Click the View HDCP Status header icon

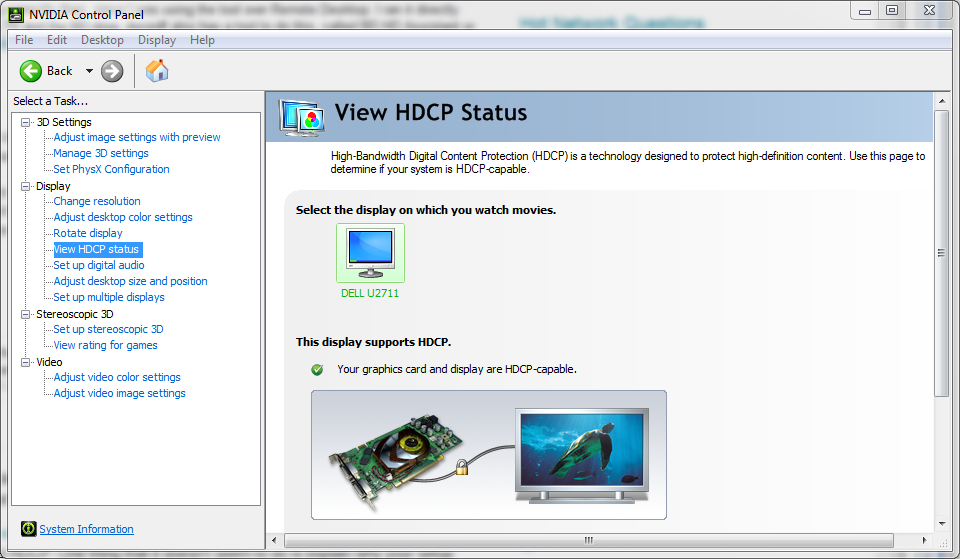click(x=301, y=118)
